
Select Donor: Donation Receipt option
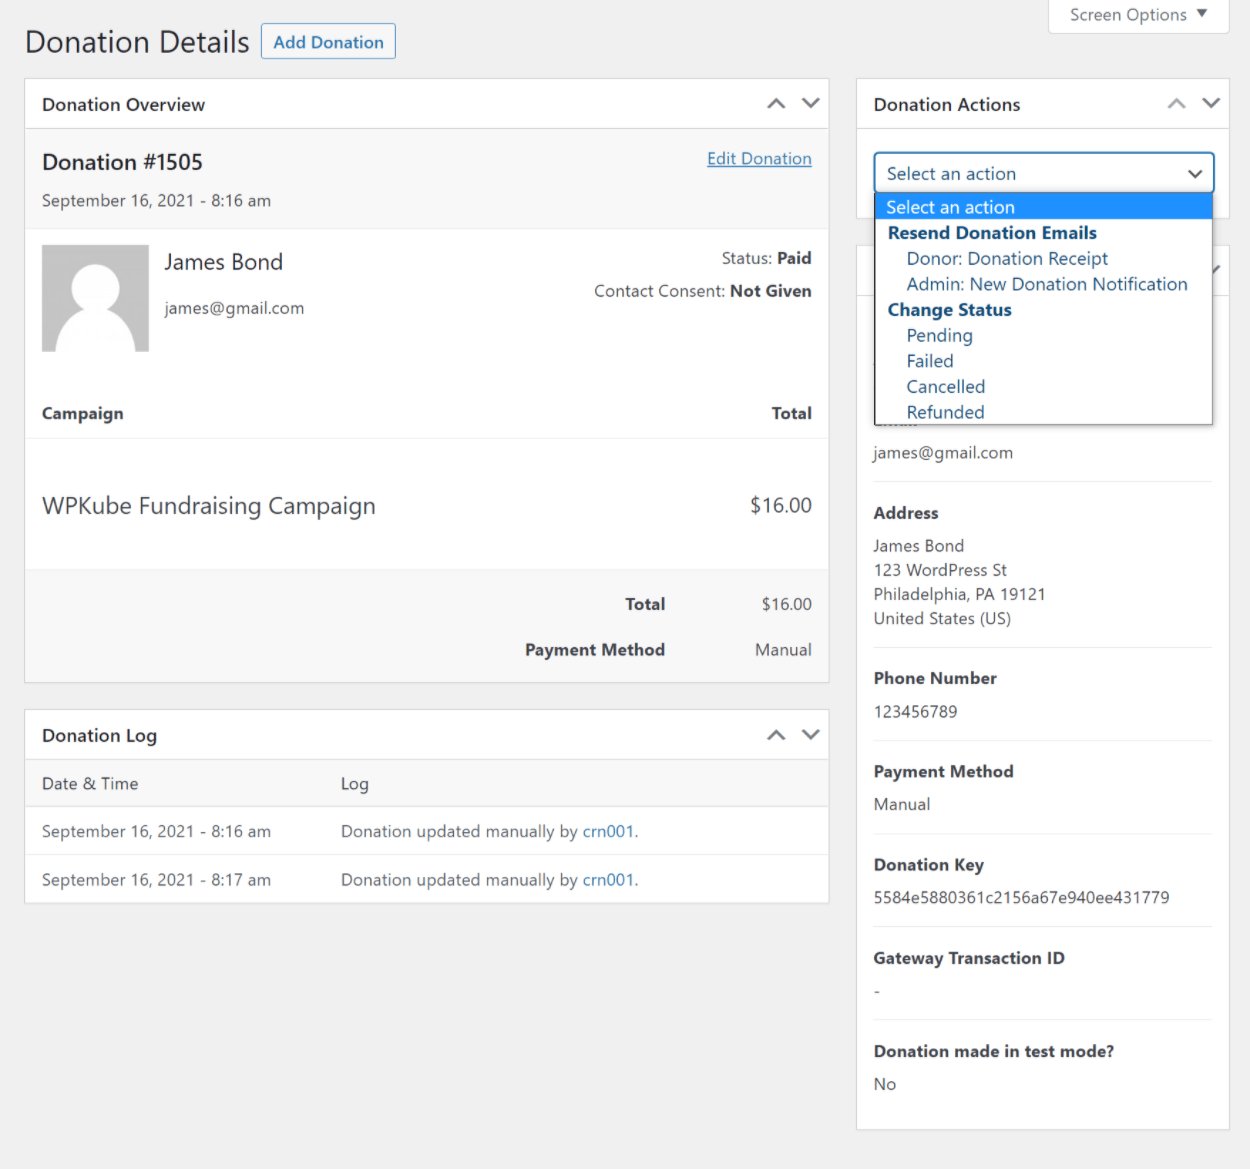[1007, 258]
